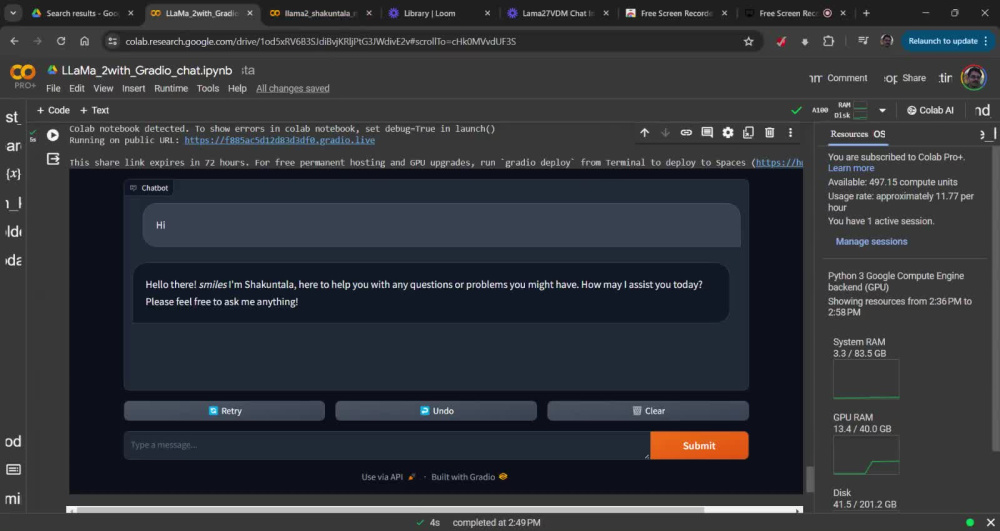Open browser profile avatar in toolbar
The image size is (1000, 531).
tap(886, 41)
